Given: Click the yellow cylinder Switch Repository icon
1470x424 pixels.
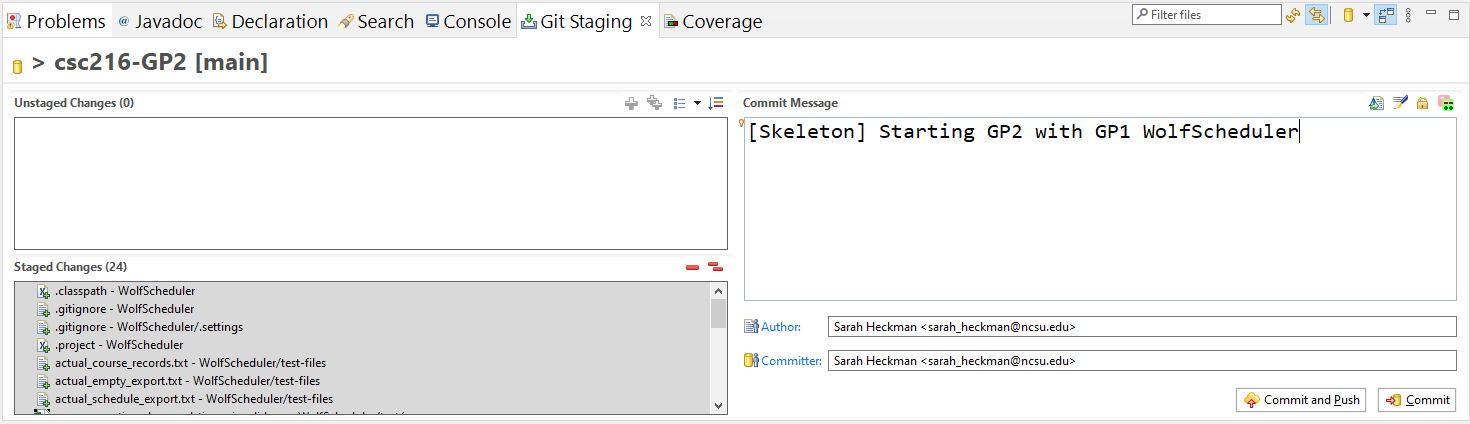Looking at the screenshot, I should tap(1348, 15).
